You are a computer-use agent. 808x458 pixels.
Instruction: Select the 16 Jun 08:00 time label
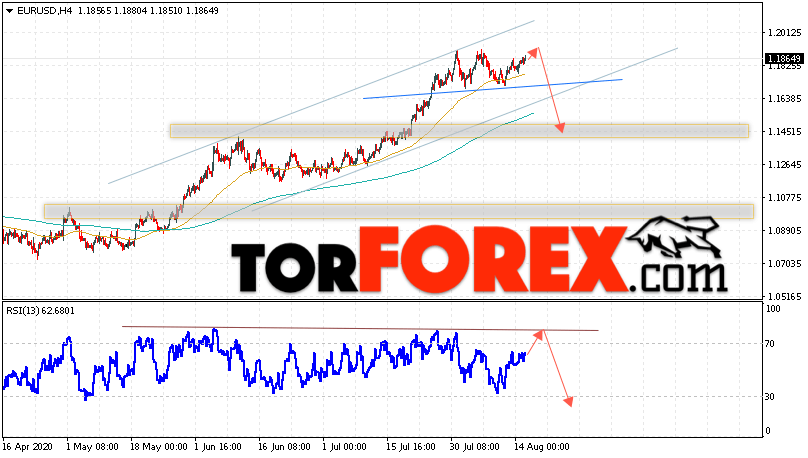pyautogui.click(x=284, y=447)
